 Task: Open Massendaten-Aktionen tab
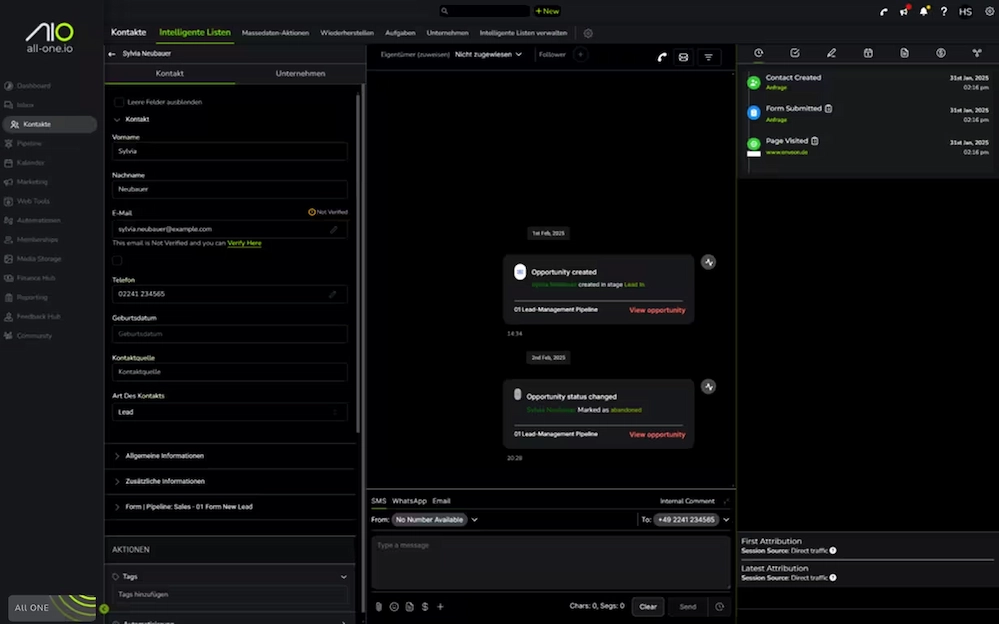[x=275, y=33]
